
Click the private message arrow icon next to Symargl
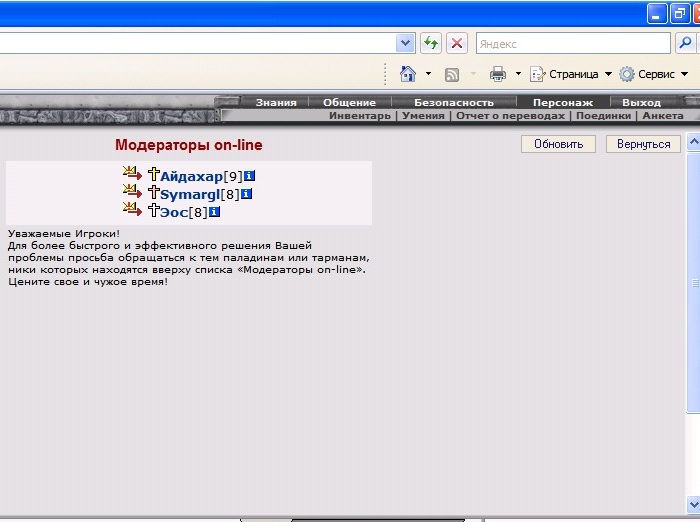(x=132, y=191)
